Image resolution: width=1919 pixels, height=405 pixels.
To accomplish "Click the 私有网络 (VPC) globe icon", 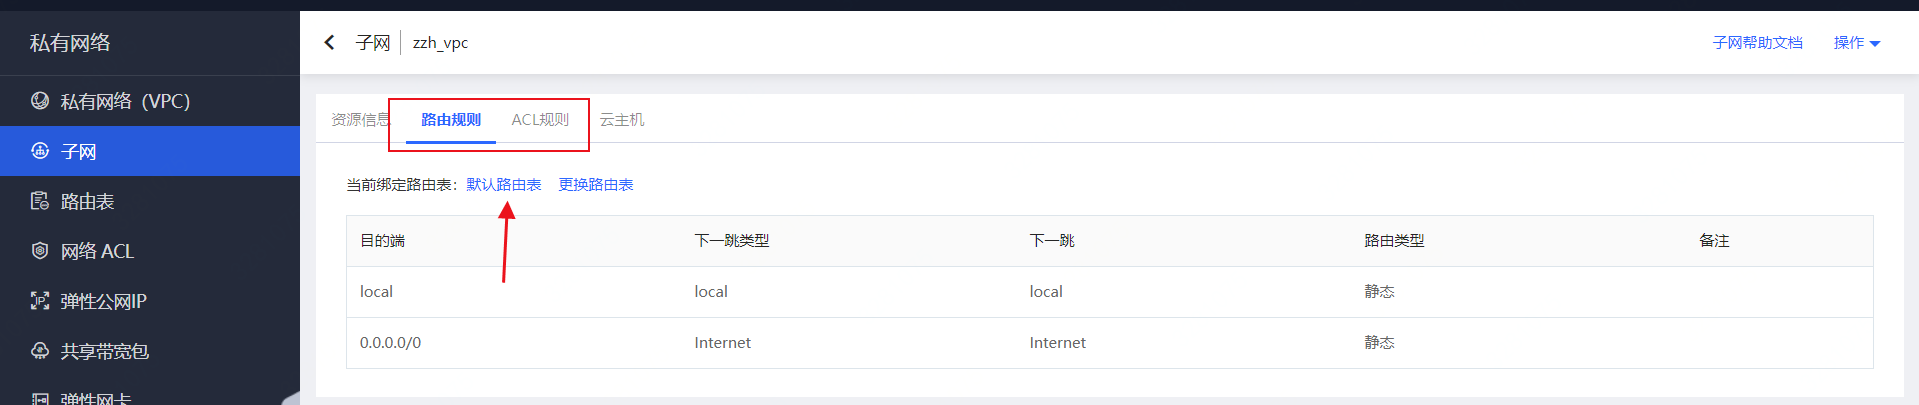I will click(40, 100).
